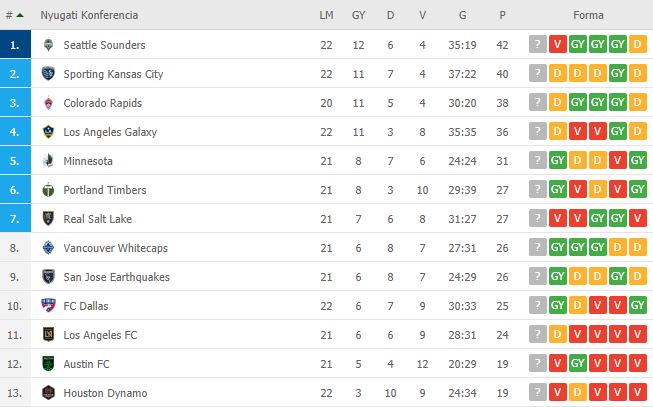This screenshot has height=407, width=653.
Task: Click the Austin FC team logo
Action: click(x=48, y=364)
